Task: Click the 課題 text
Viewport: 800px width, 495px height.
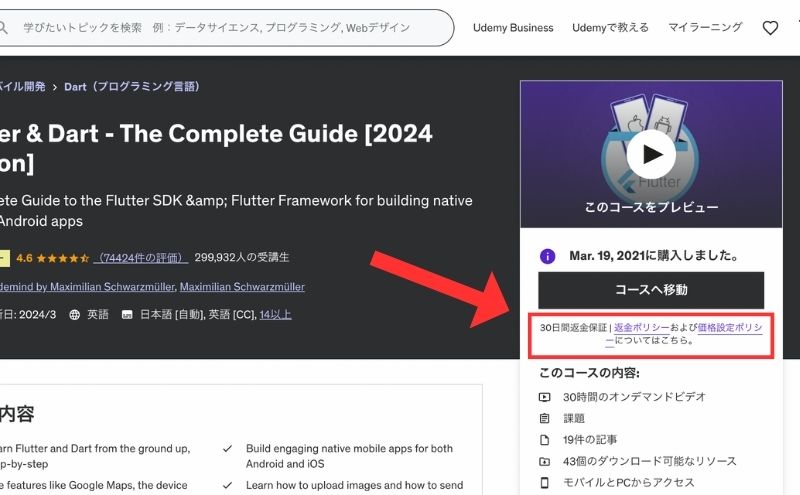Action: (x=573, y=418)
